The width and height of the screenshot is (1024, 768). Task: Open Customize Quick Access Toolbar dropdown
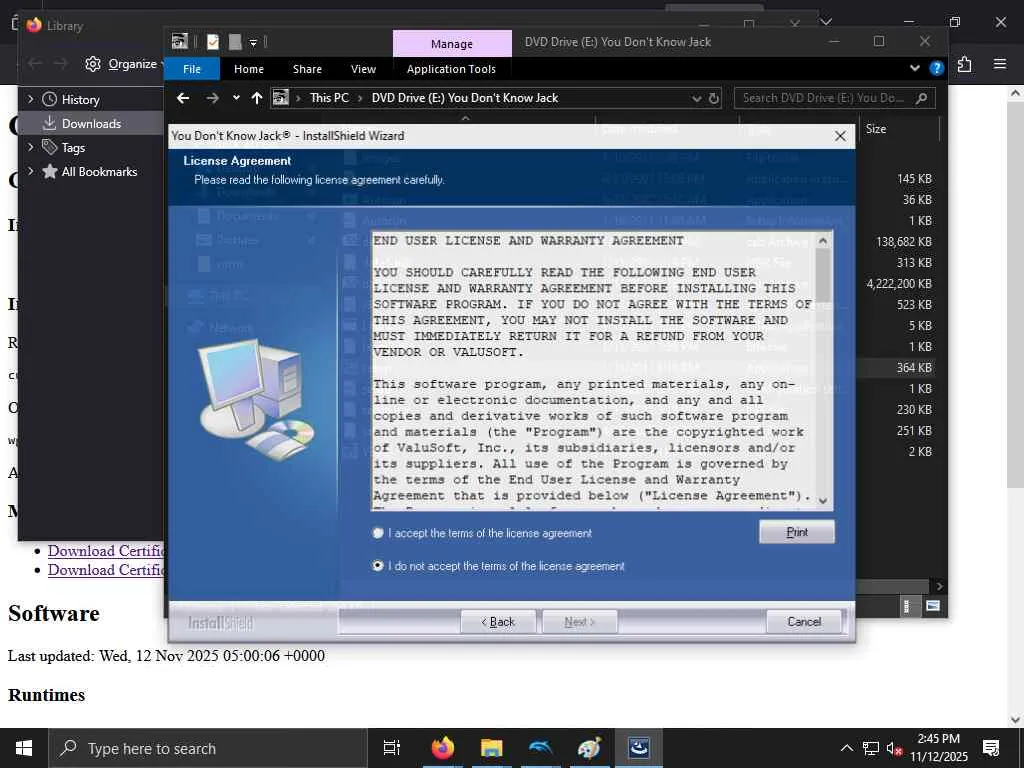[253, 42]
